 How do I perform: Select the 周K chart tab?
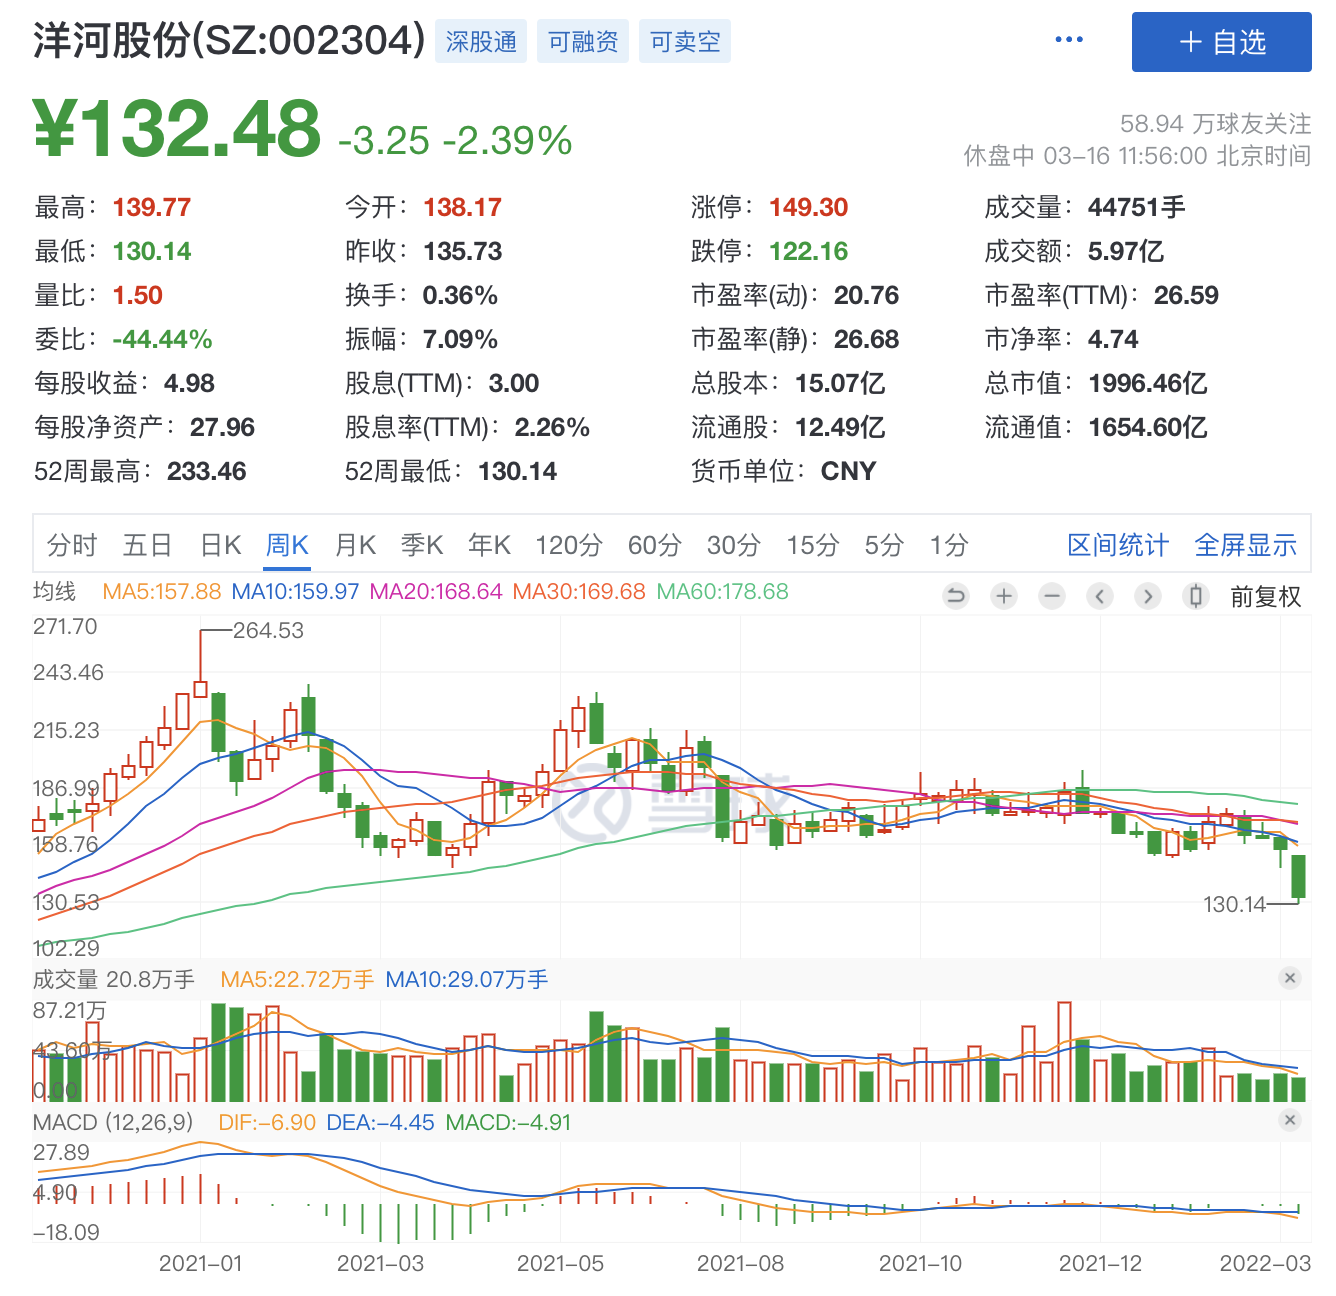[287, 545]
